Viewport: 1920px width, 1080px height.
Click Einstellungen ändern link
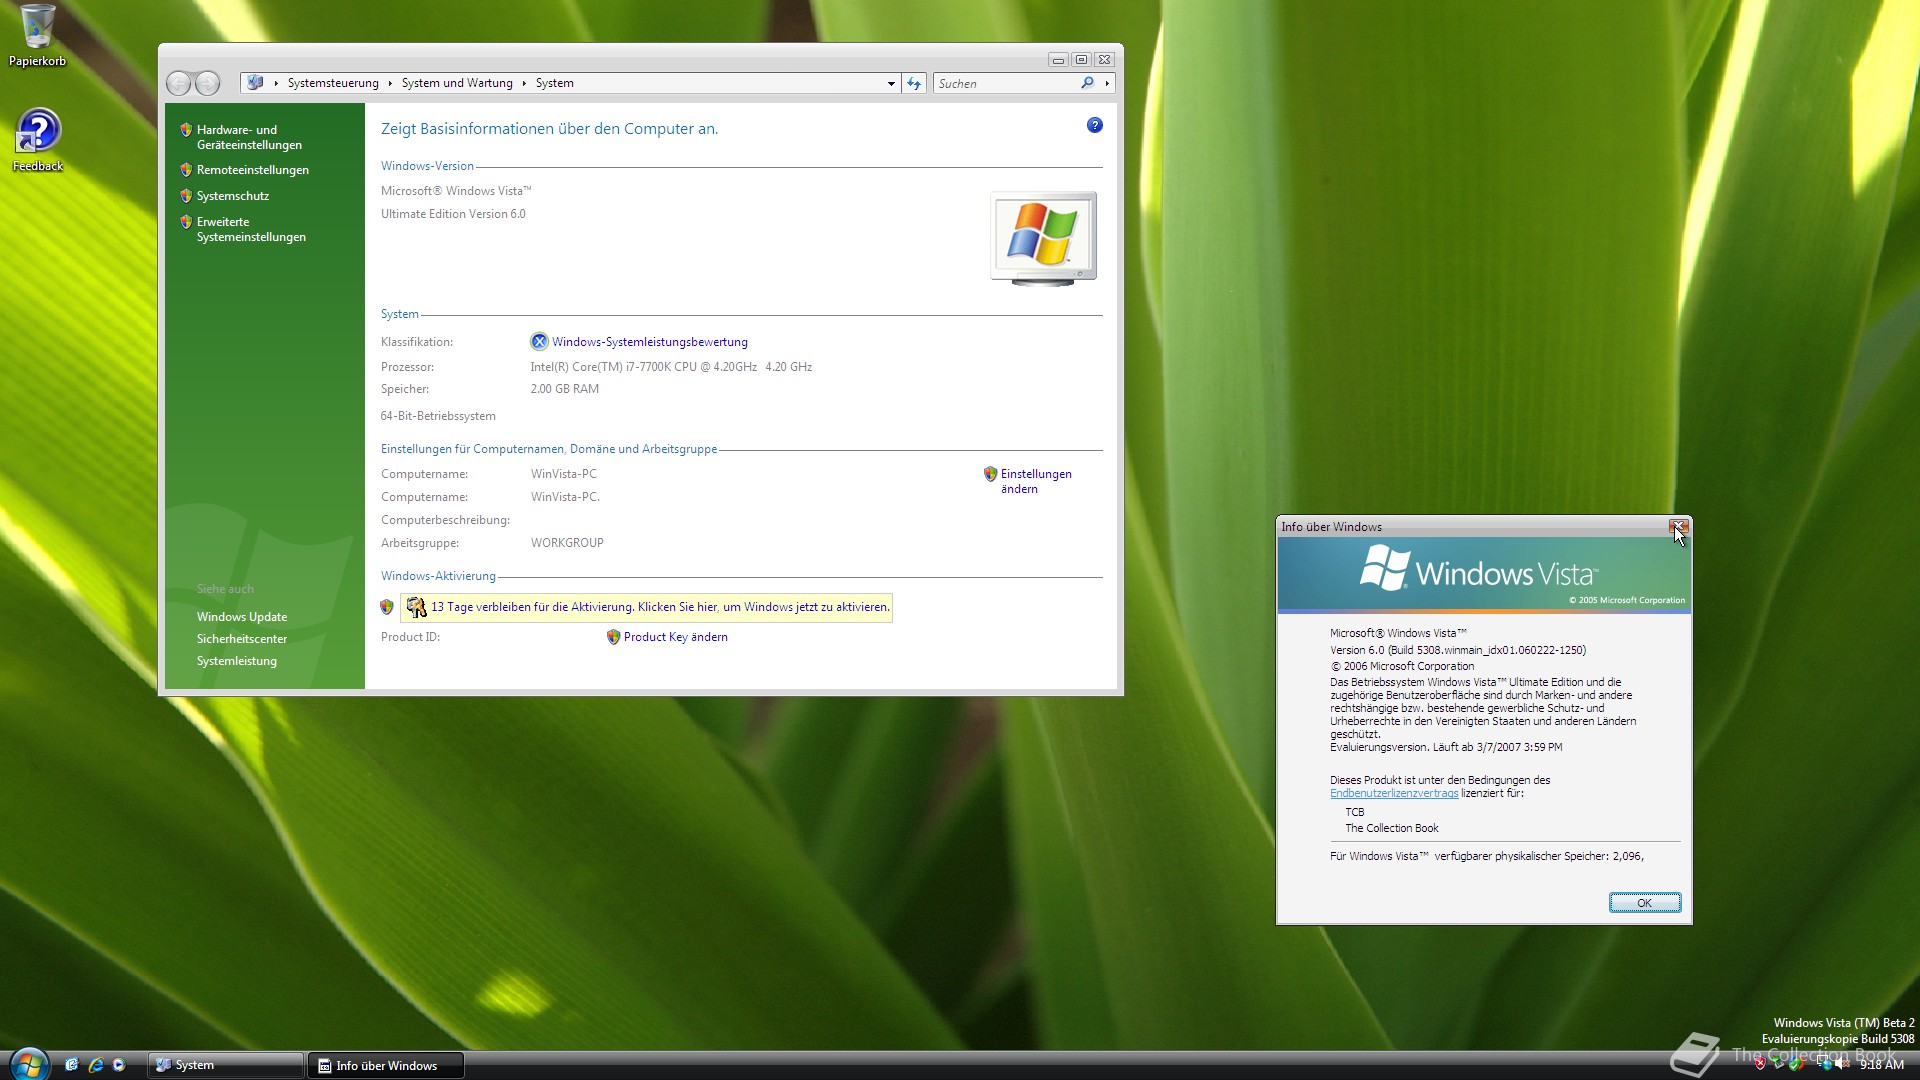click(x=1036, y=481)
